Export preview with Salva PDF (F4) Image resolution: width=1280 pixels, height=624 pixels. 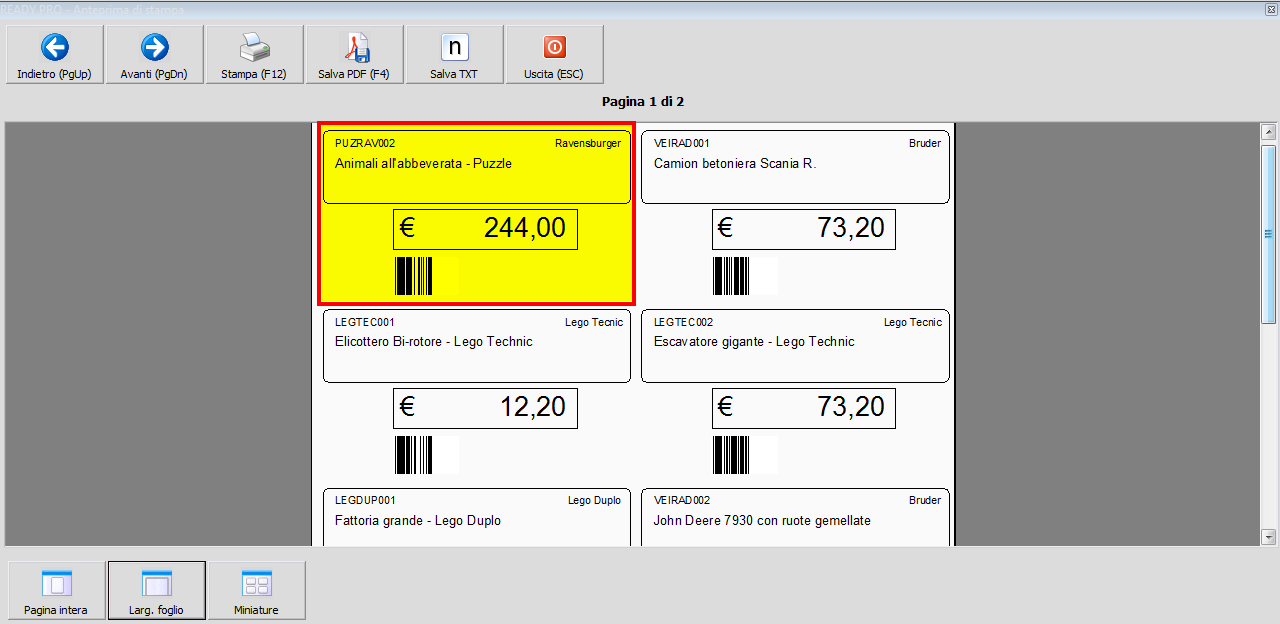pyautogui.click(x=355, y=54)
